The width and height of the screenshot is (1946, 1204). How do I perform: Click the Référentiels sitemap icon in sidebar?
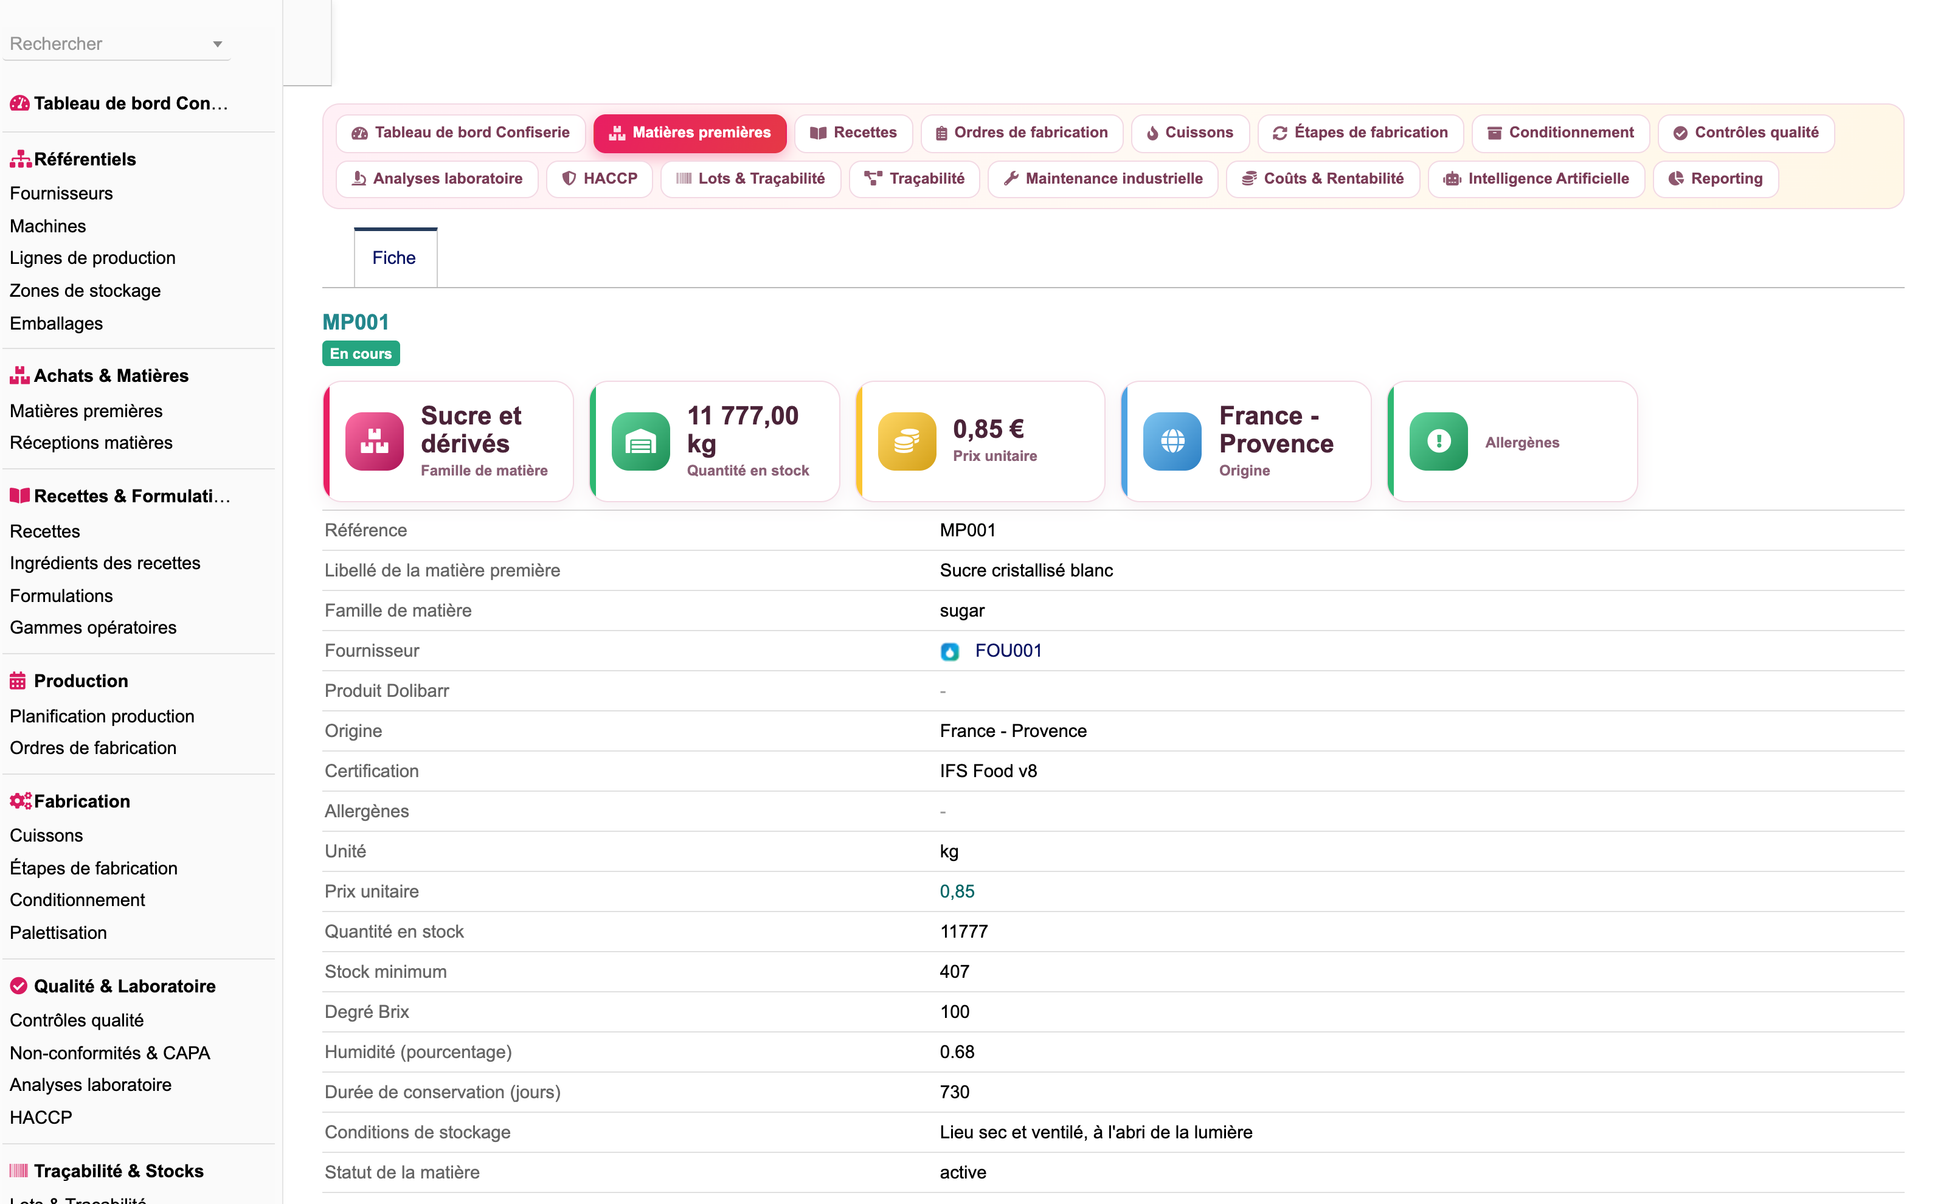pyautogui.click(x=20, y=159)
